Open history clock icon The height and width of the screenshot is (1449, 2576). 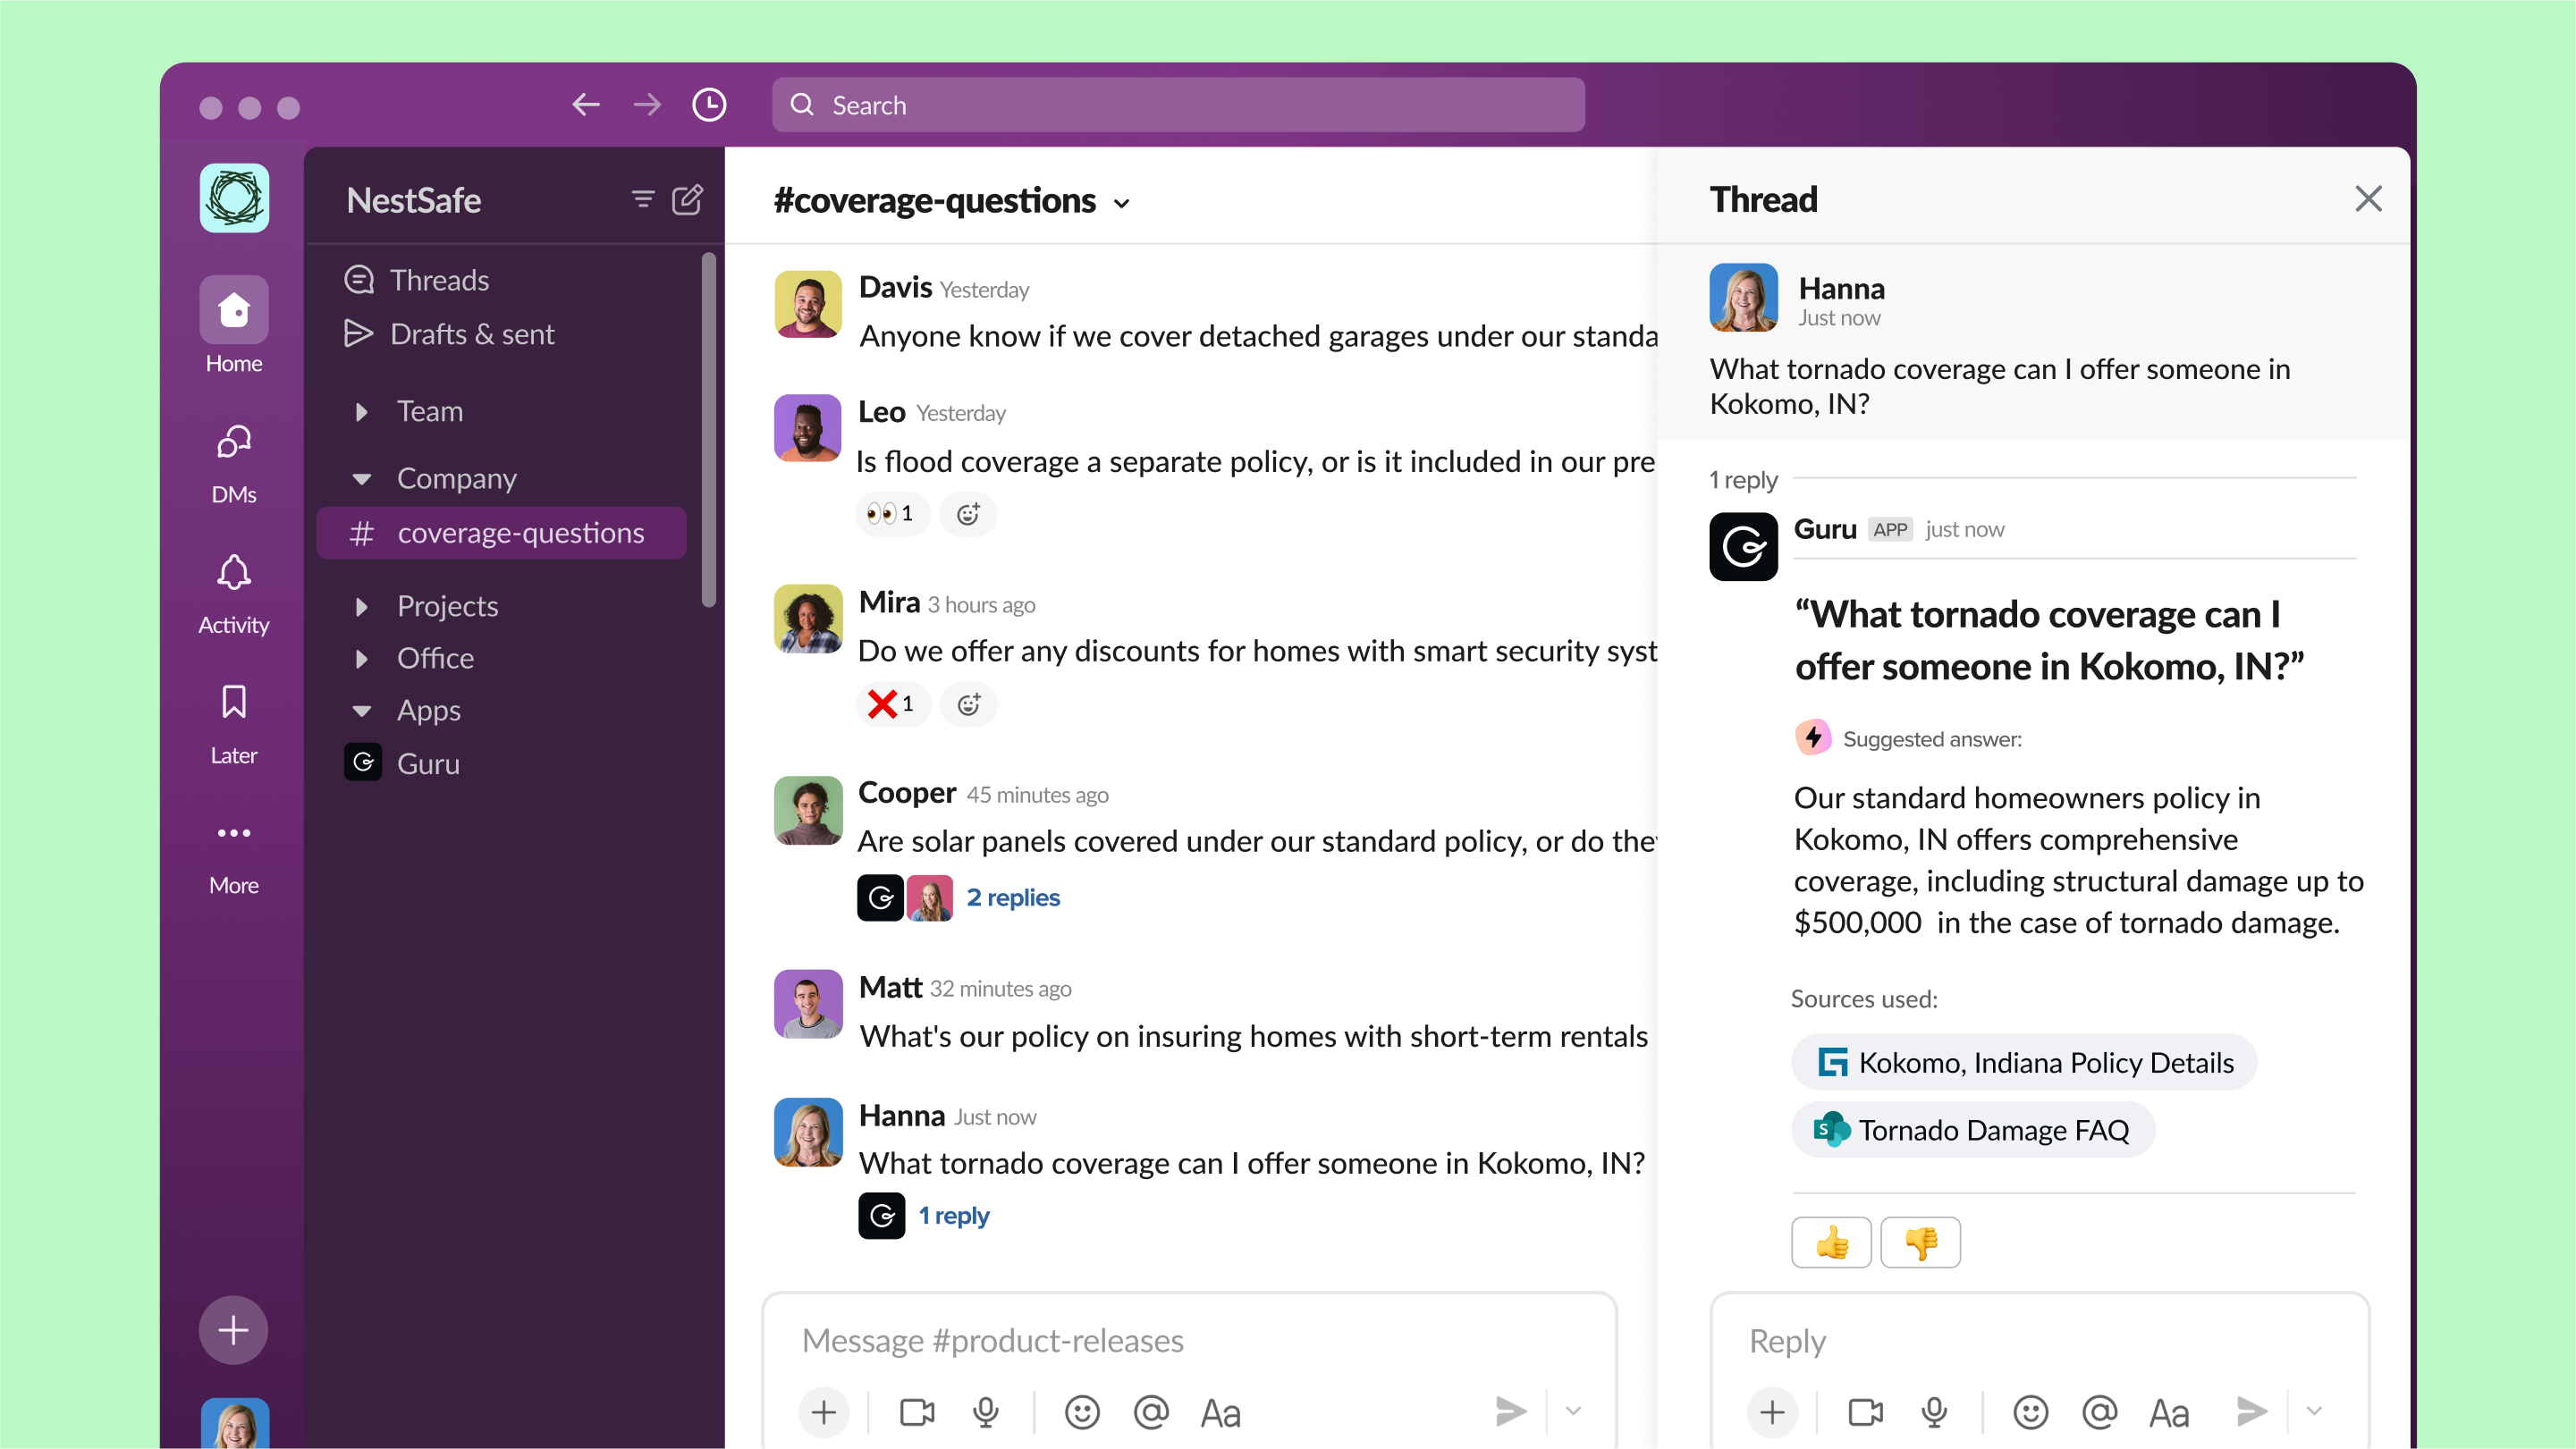coord(709,104)
